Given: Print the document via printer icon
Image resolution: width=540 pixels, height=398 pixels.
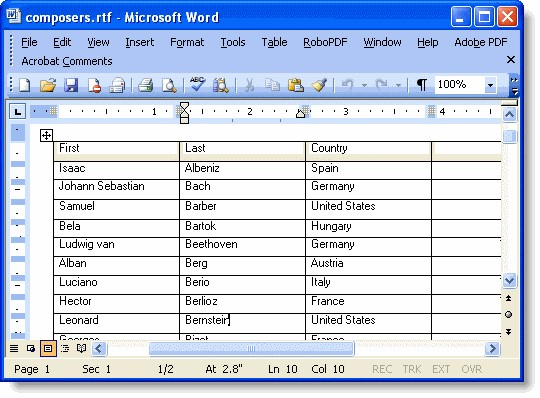Looking at the screenshot, I should (x=145, y=85).
